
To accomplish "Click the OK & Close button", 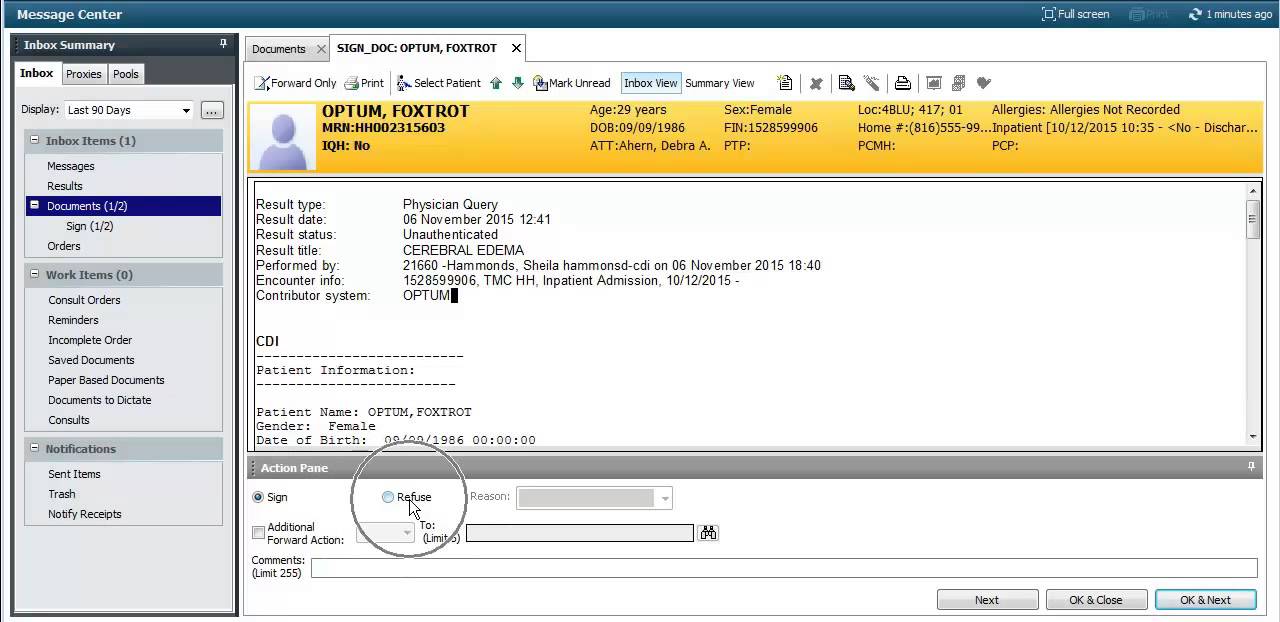I will (1096, 600).
